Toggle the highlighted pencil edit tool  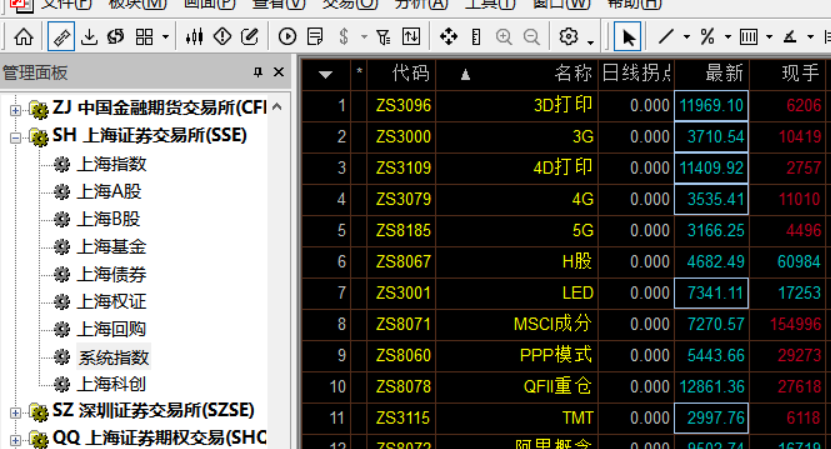tap(61, 37)
